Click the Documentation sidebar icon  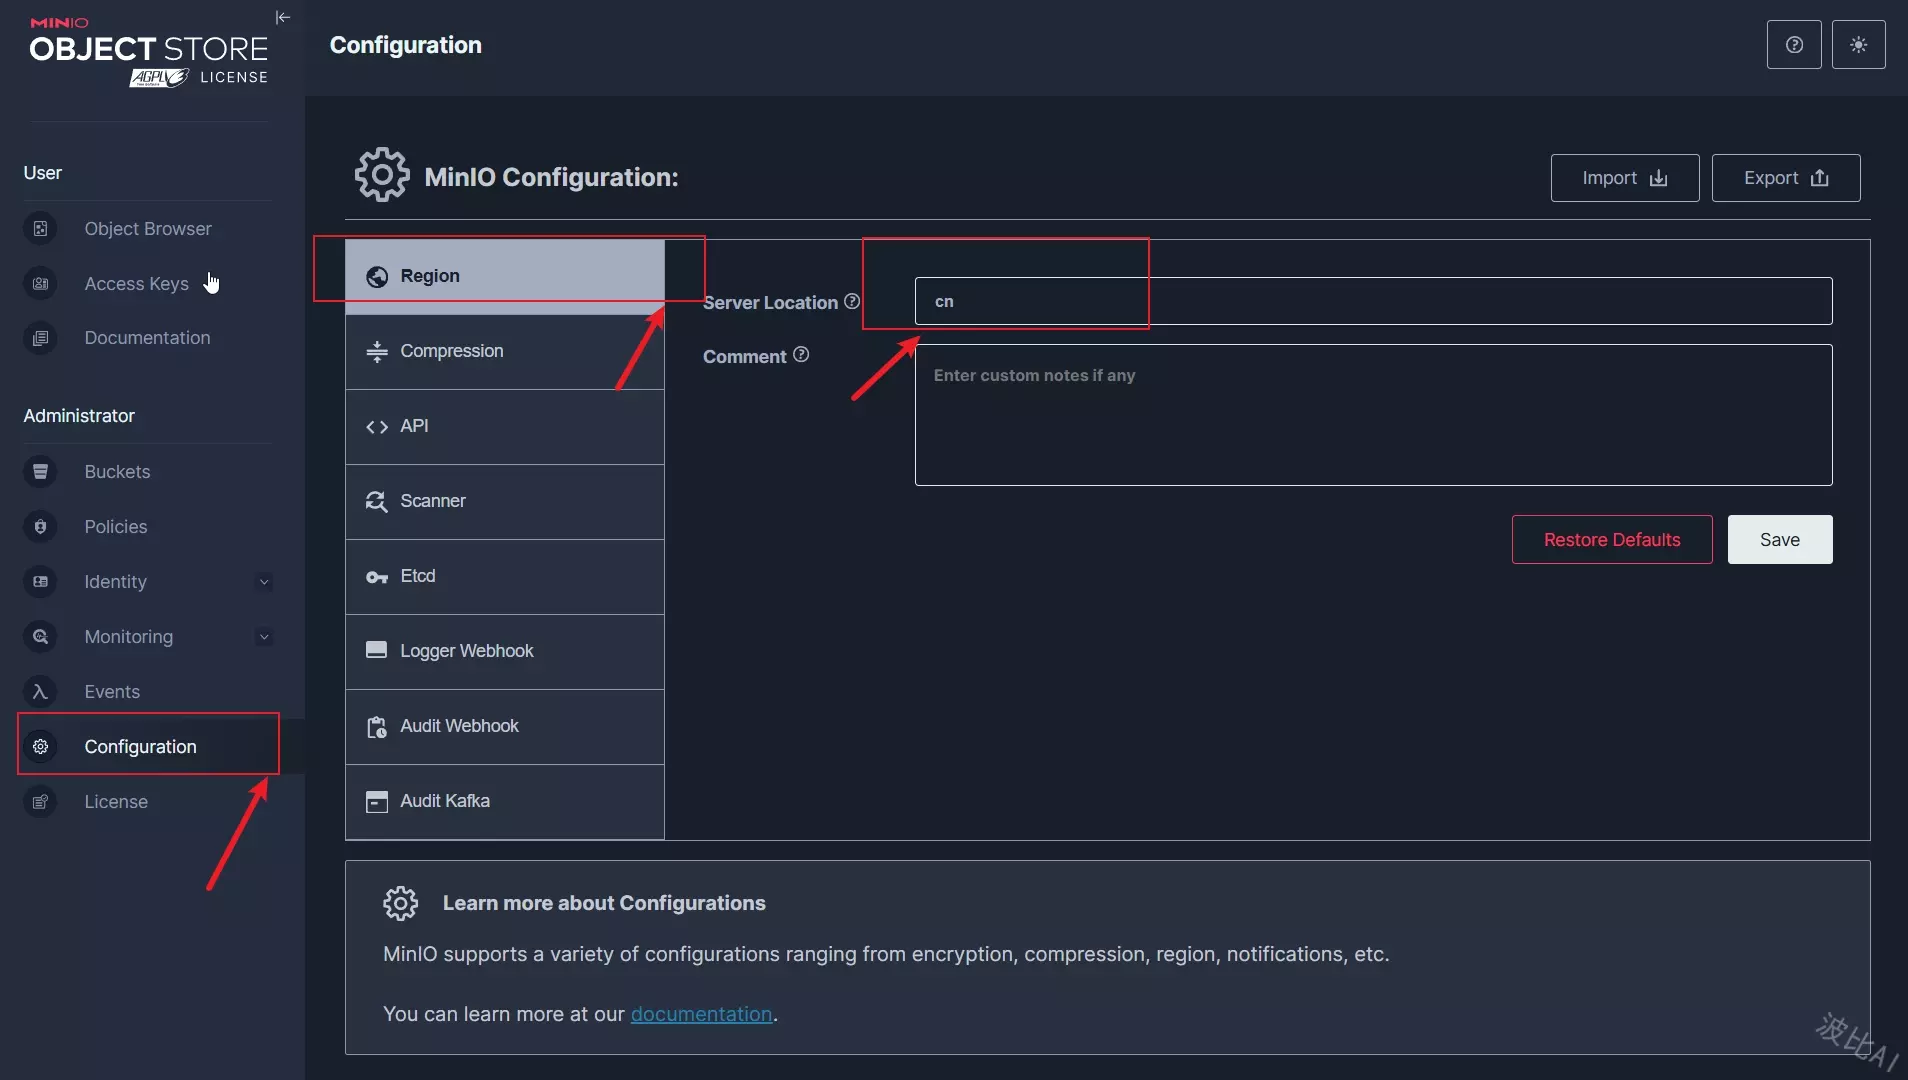[x=40, y=338]
